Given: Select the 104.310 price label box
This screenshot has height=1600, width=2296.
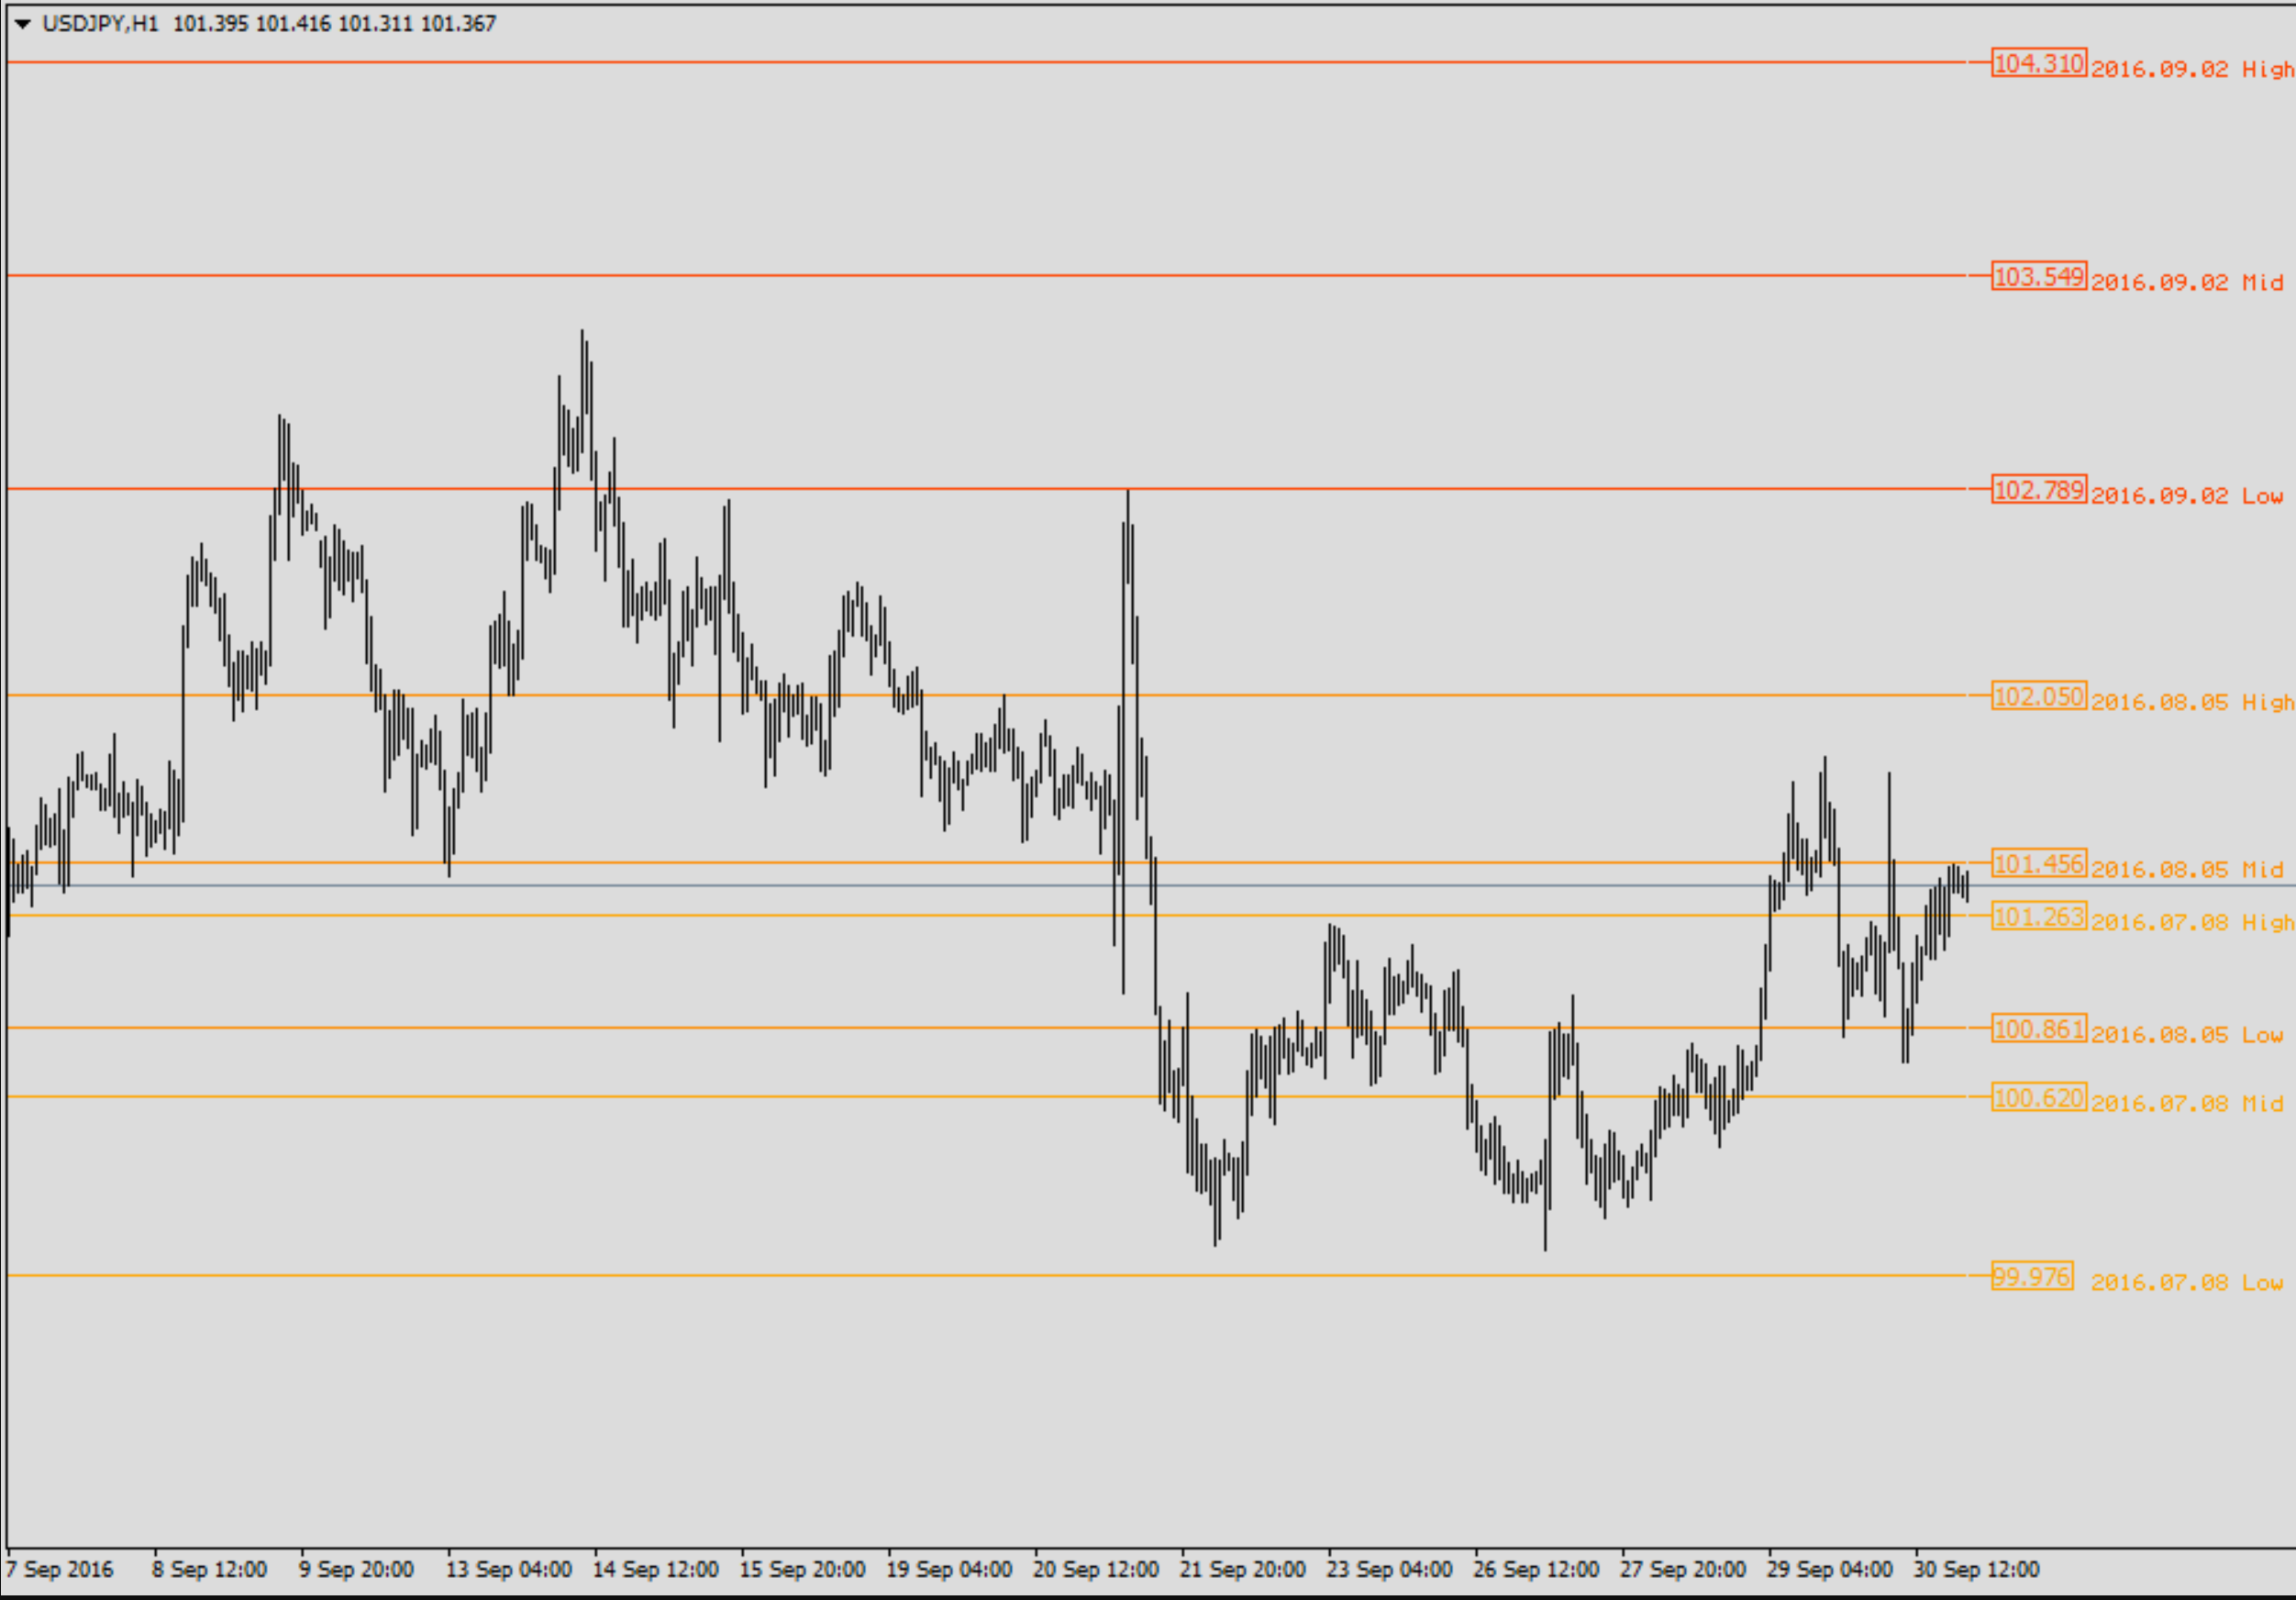Looking at the screenshot, I should (x=2038, y=63).
